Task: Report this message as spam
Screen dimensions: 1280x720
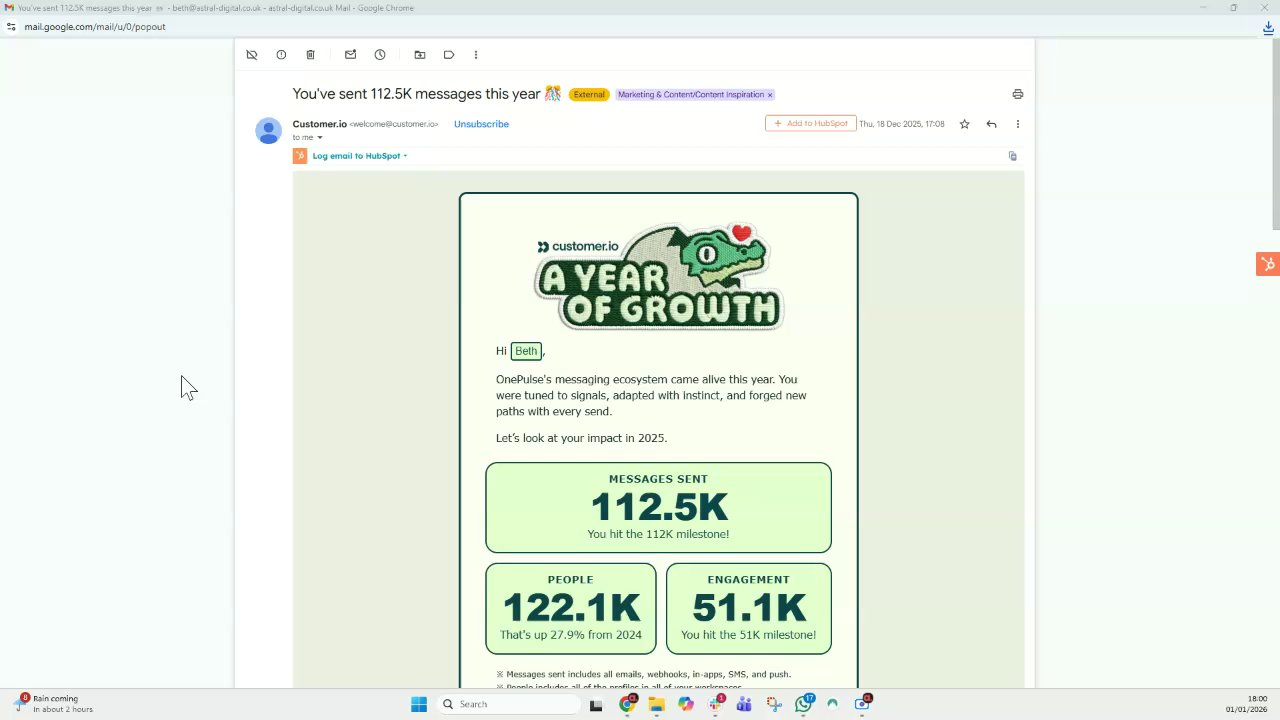Action: click(281, 55)
